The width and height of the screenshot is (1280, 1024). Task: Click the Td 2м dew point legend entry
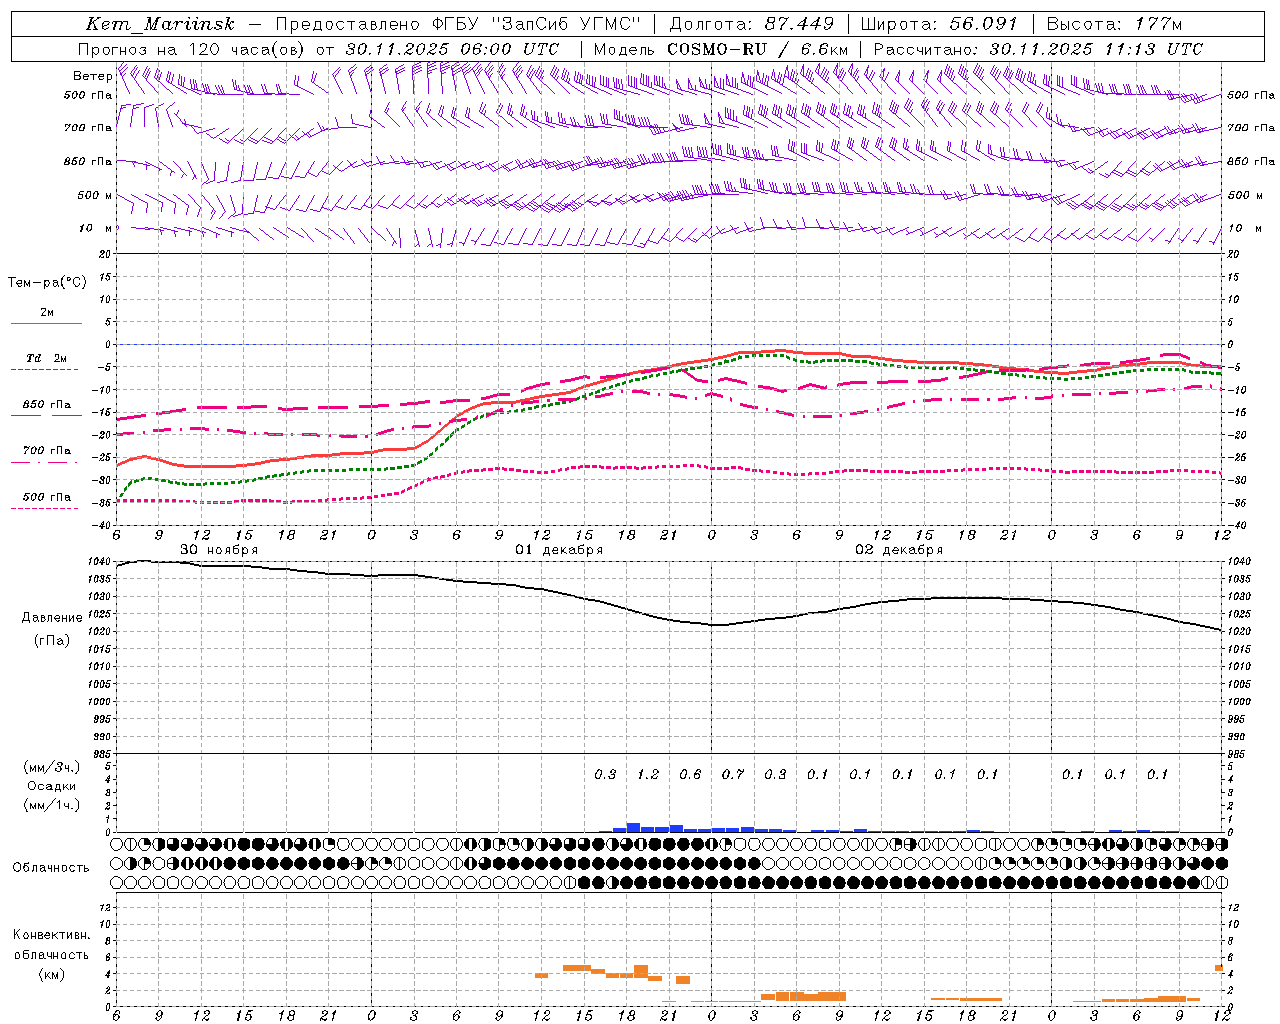click(46, 358)
